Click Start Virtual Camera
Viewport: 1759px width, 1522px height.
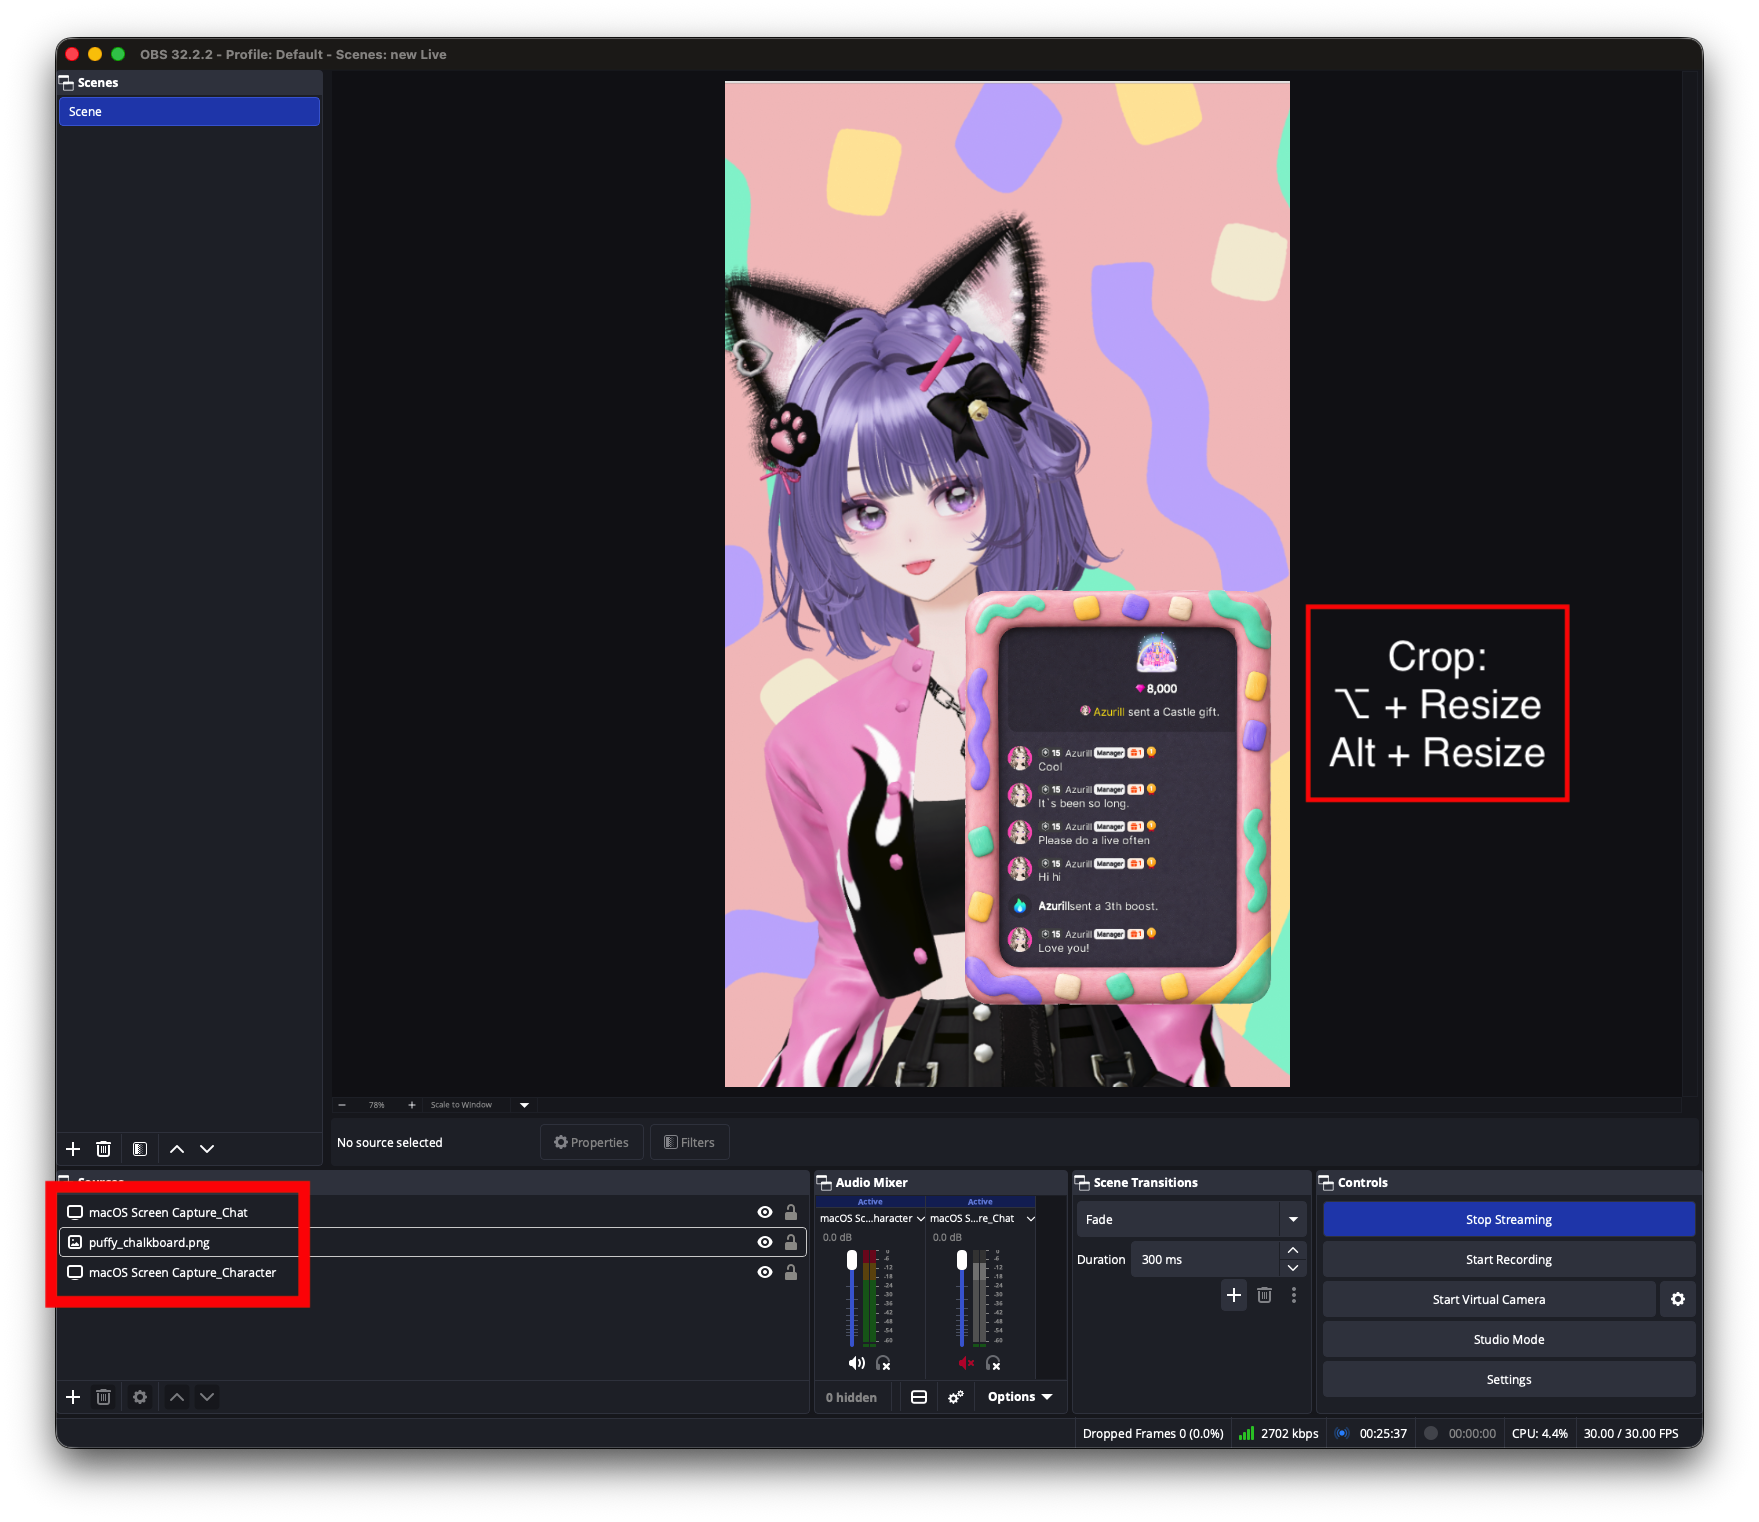point(1489,1299)
